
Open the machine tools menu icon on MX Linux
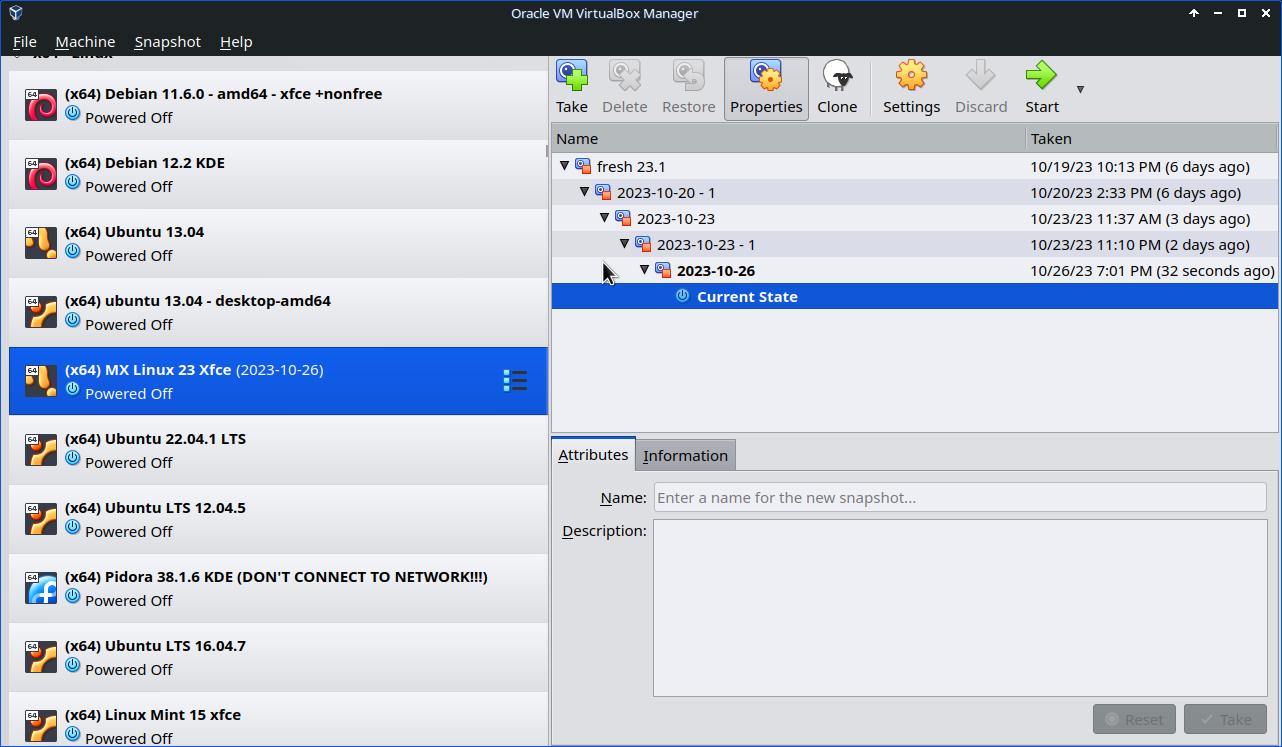pos(515,381)
